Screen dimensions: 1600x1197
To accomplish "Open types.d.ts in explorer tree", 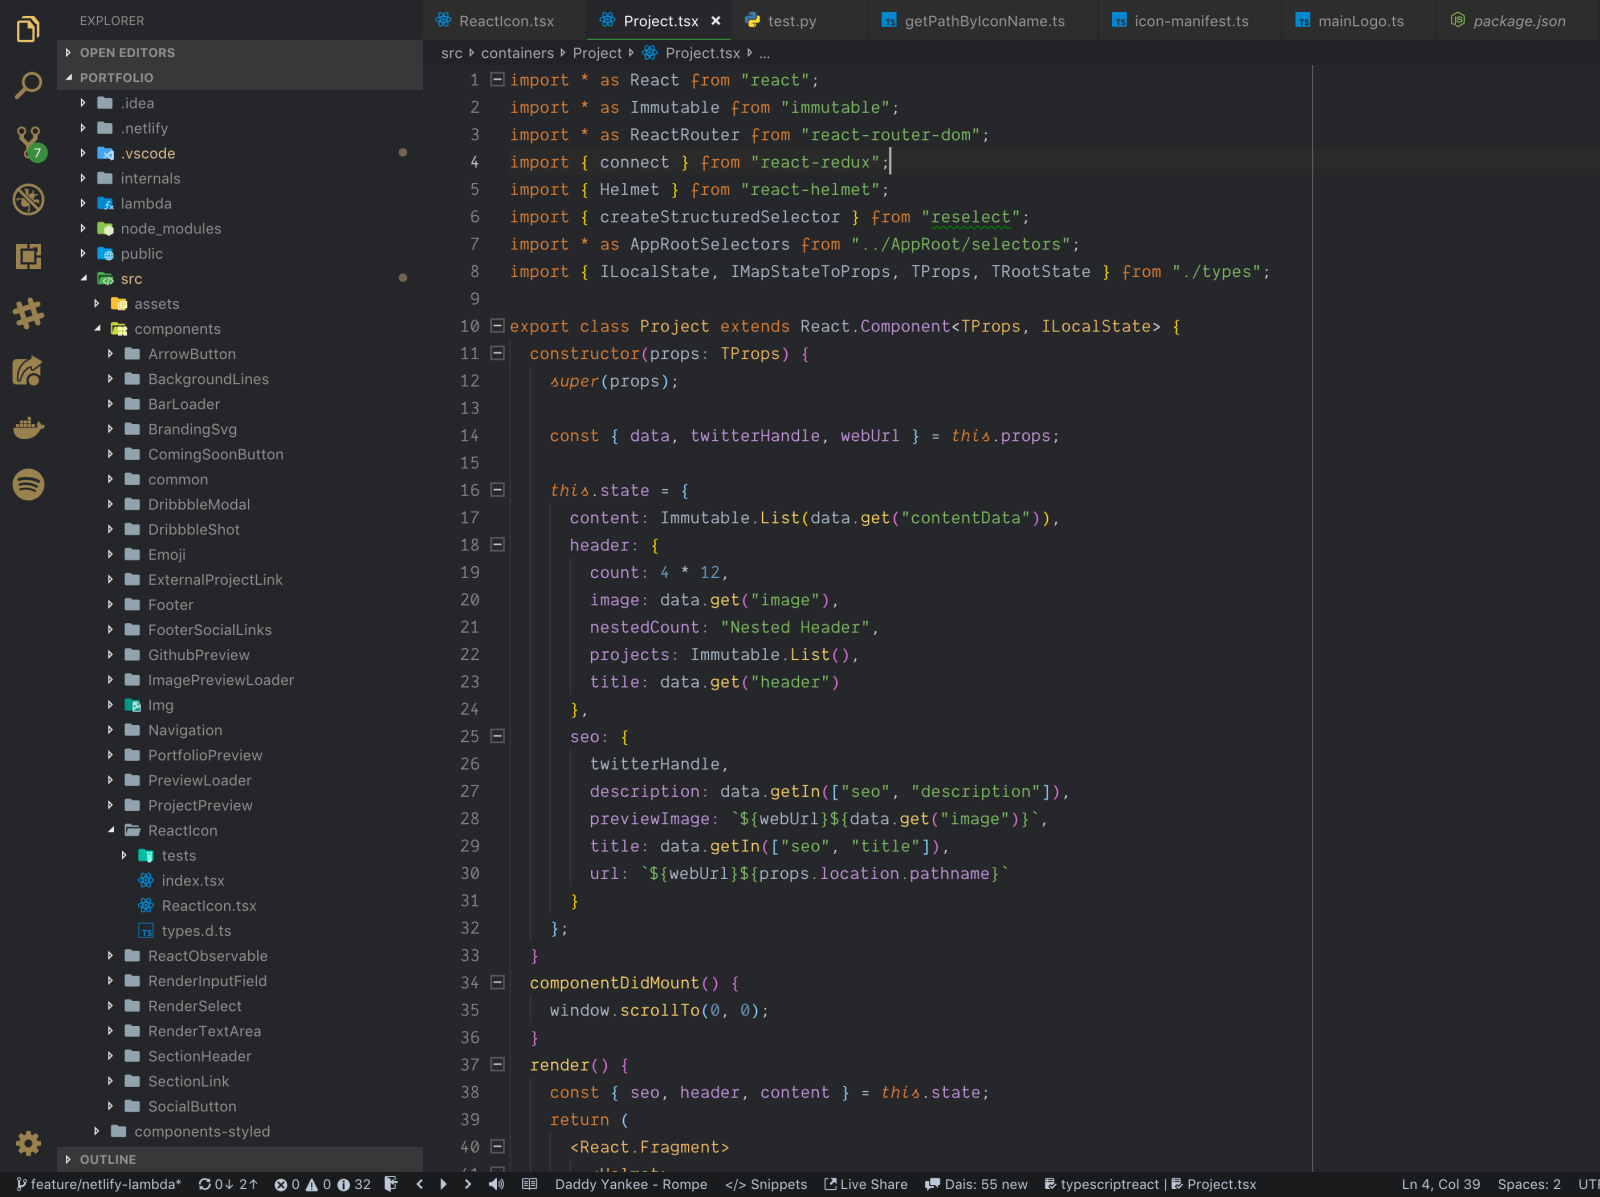I will pyautogui.click(x=240, y=931).
